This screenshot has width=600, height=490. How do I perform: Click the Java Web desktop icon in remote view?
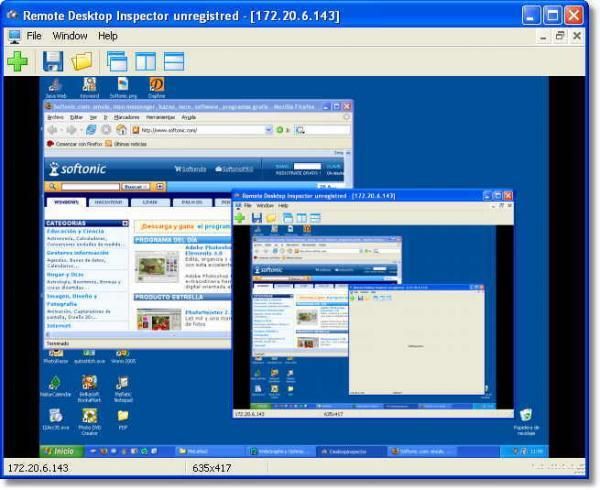pyautogui.click(x=56, y=88)
